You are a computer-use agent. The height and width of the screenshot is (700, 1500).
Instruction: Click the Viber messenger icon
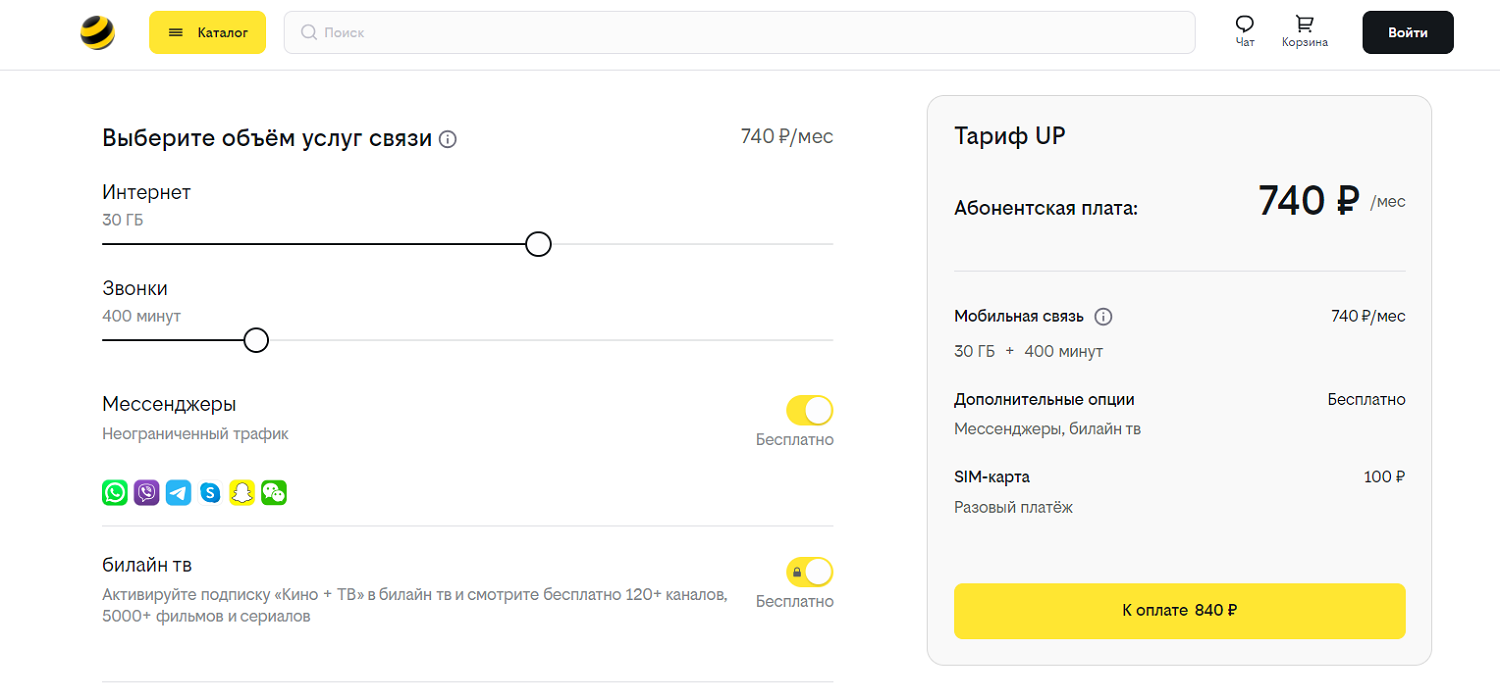[147, 492]
